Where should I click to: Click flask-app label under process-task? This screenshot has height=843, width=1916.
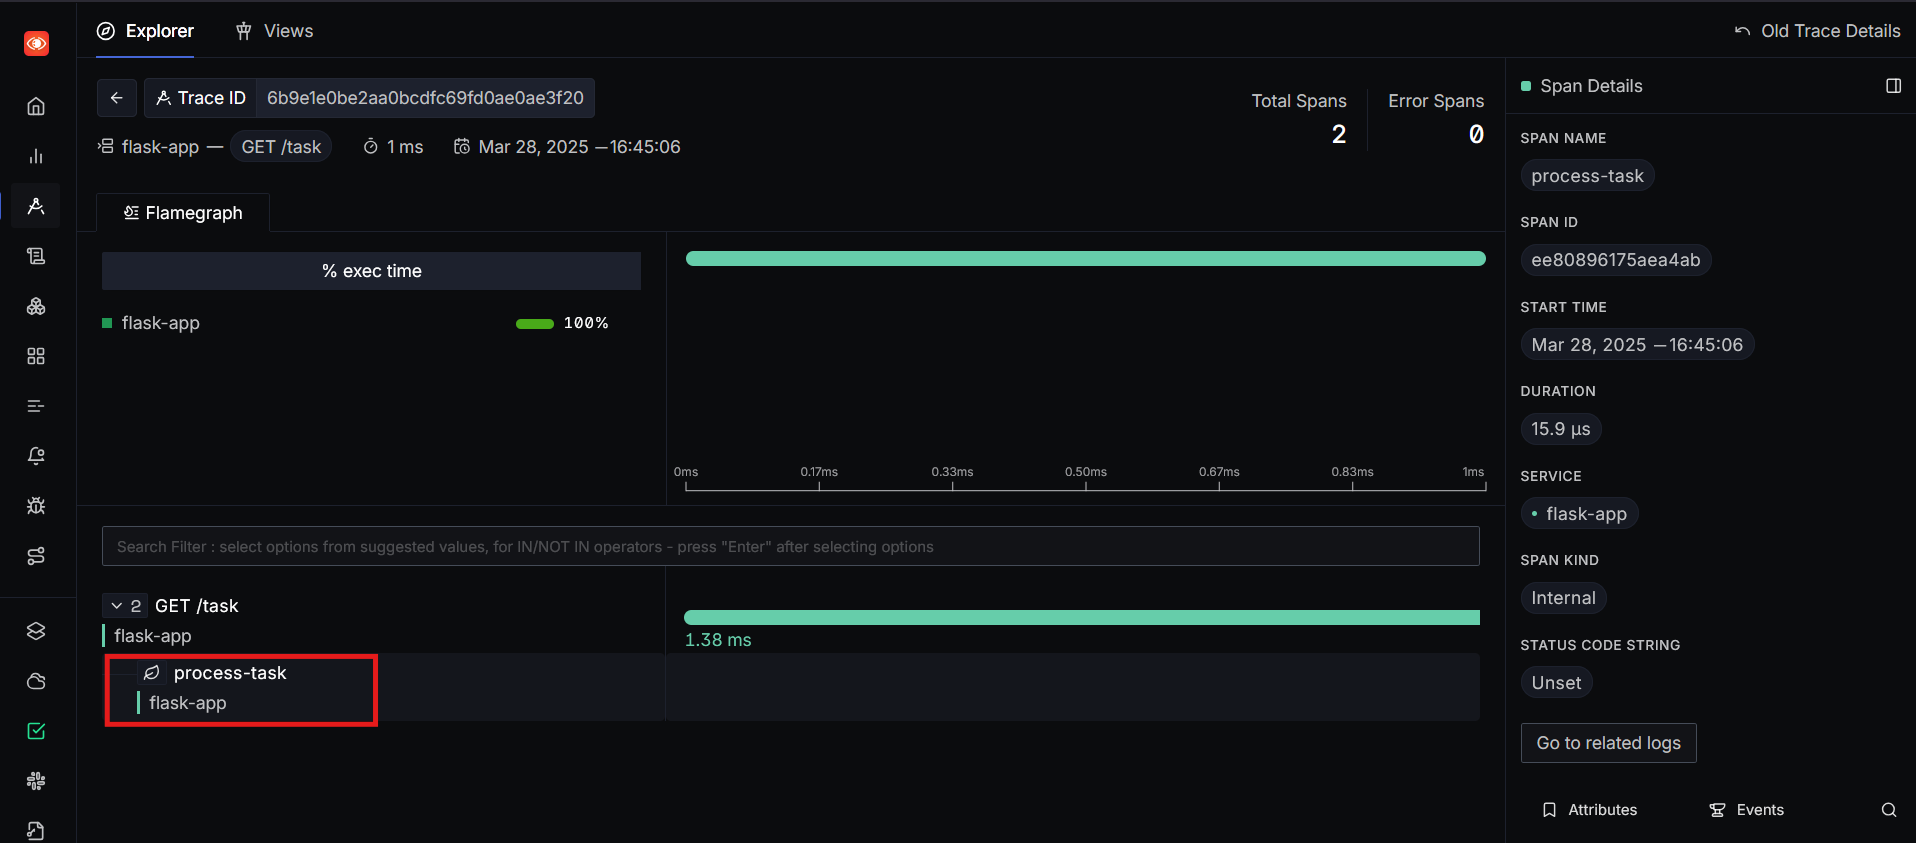pyautogui.click(x=188, y=703)
